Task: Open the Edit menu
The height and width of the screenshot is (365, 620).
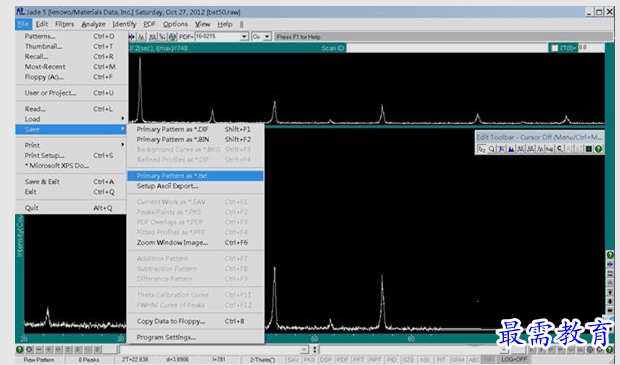Action: click(42, 24)
